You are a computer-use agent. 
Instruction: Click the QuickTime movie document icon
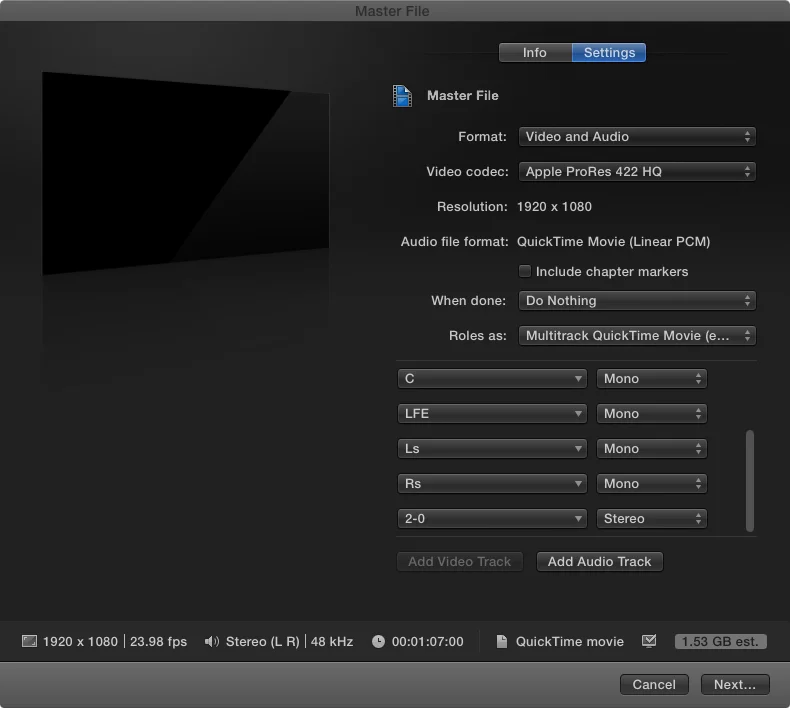501,641
